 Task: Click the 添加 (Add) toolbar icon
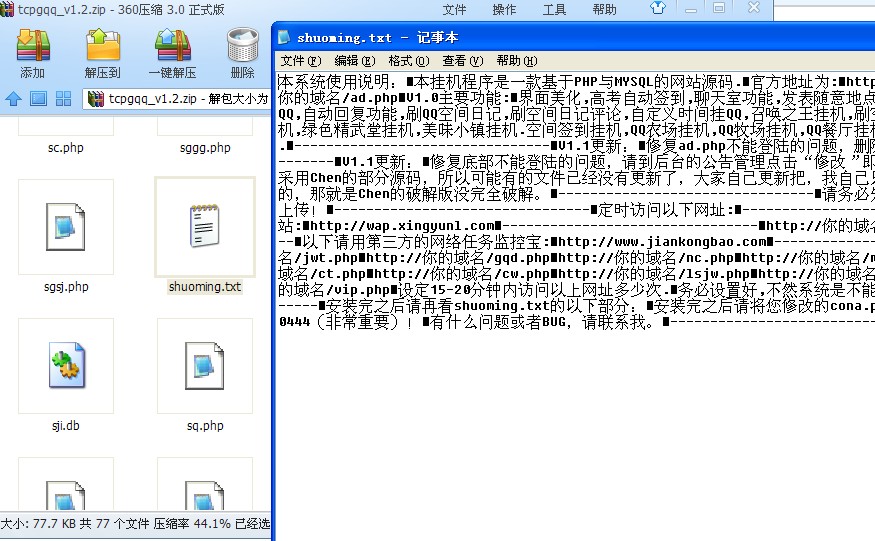click(x=33, y=45)
